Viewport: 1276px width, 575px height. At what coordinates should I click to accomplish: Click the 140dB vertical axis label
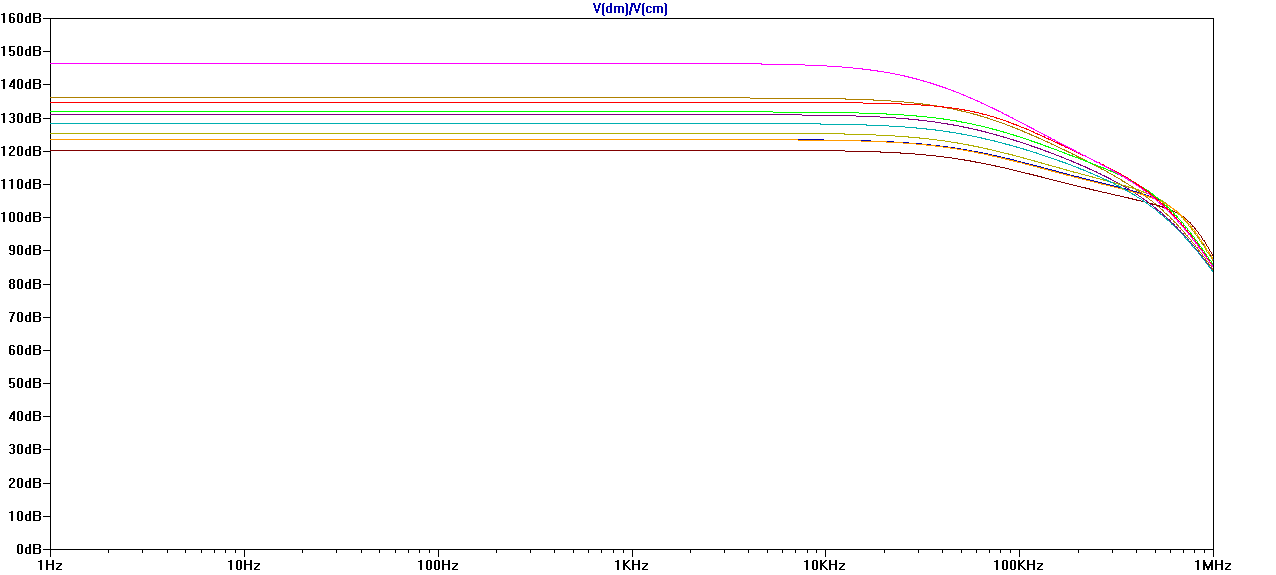pos(21,85)
